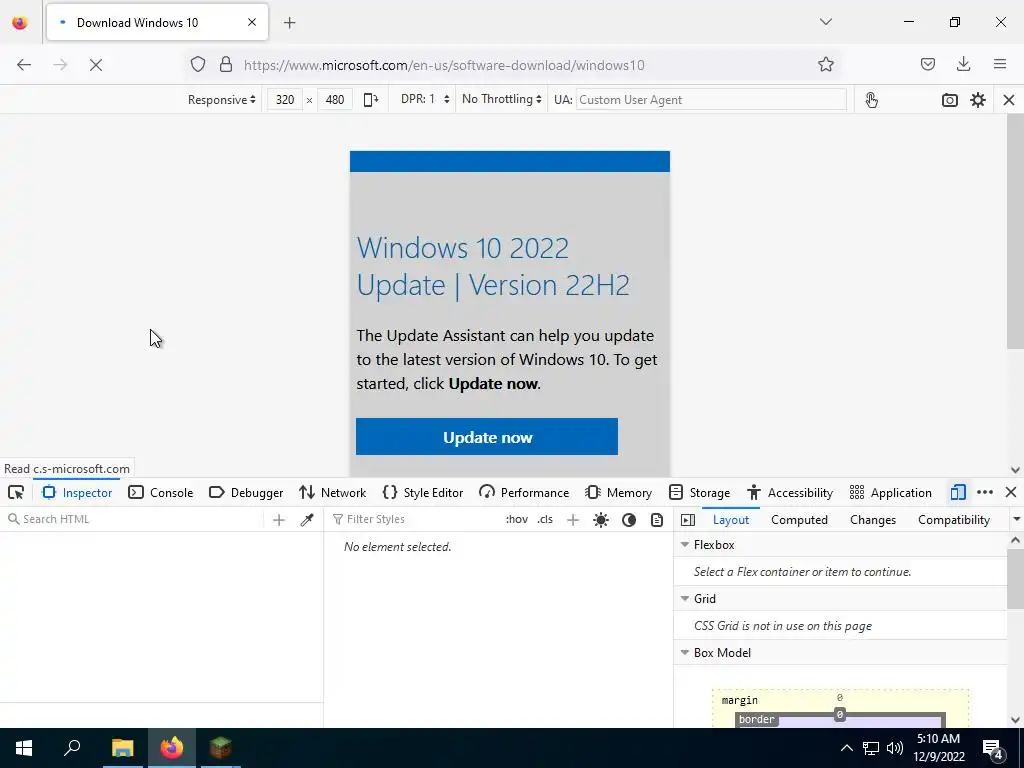Viewport: 1024px width, 768px height.
Task: Toggle Responsive Design Mode icon in DevTools
Action: click(x=958, y=492)
